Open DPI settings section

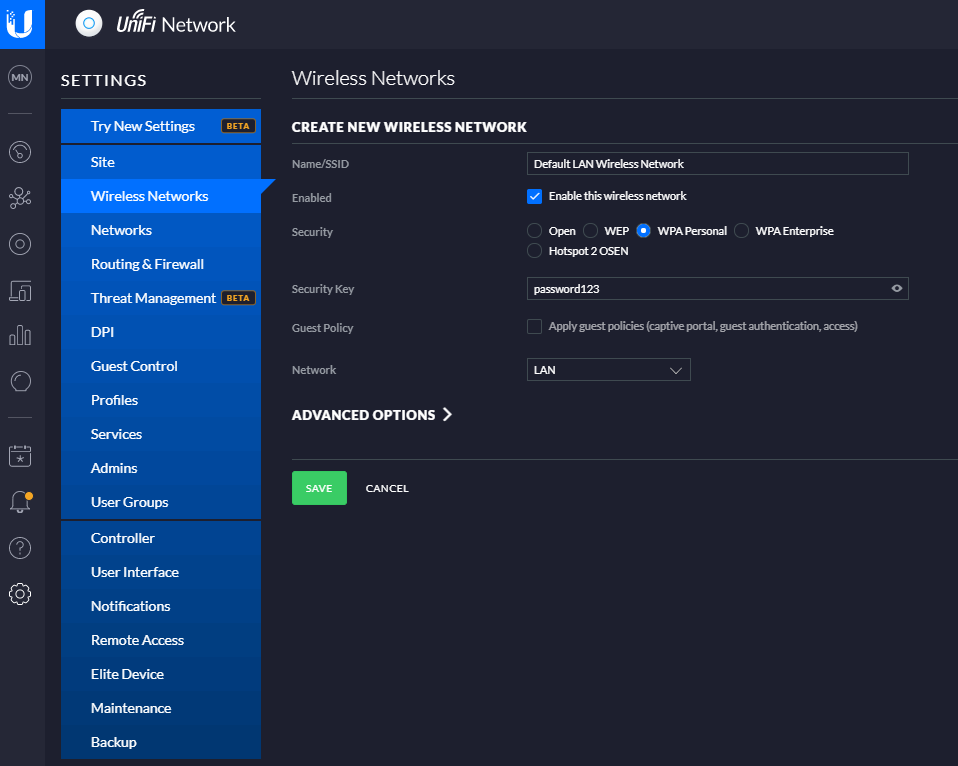point(161,332)
